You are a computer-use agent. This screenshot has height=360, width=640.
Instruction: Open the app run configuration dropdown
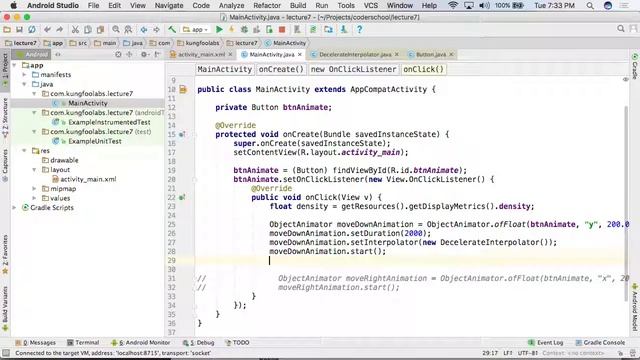[x=196, y=29]
